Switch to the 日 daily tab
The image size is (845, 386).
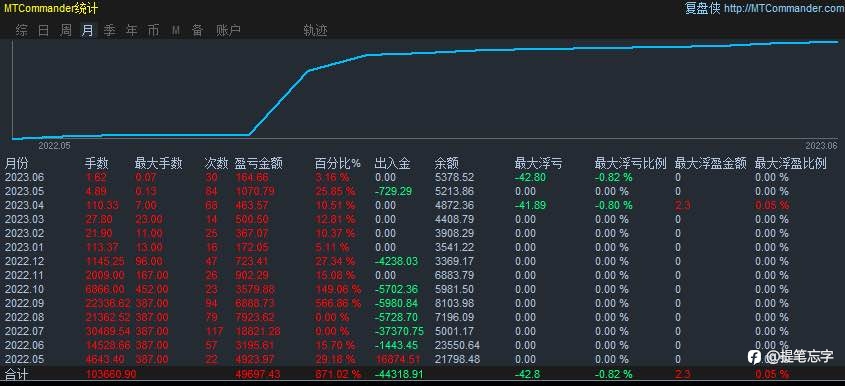44,30
